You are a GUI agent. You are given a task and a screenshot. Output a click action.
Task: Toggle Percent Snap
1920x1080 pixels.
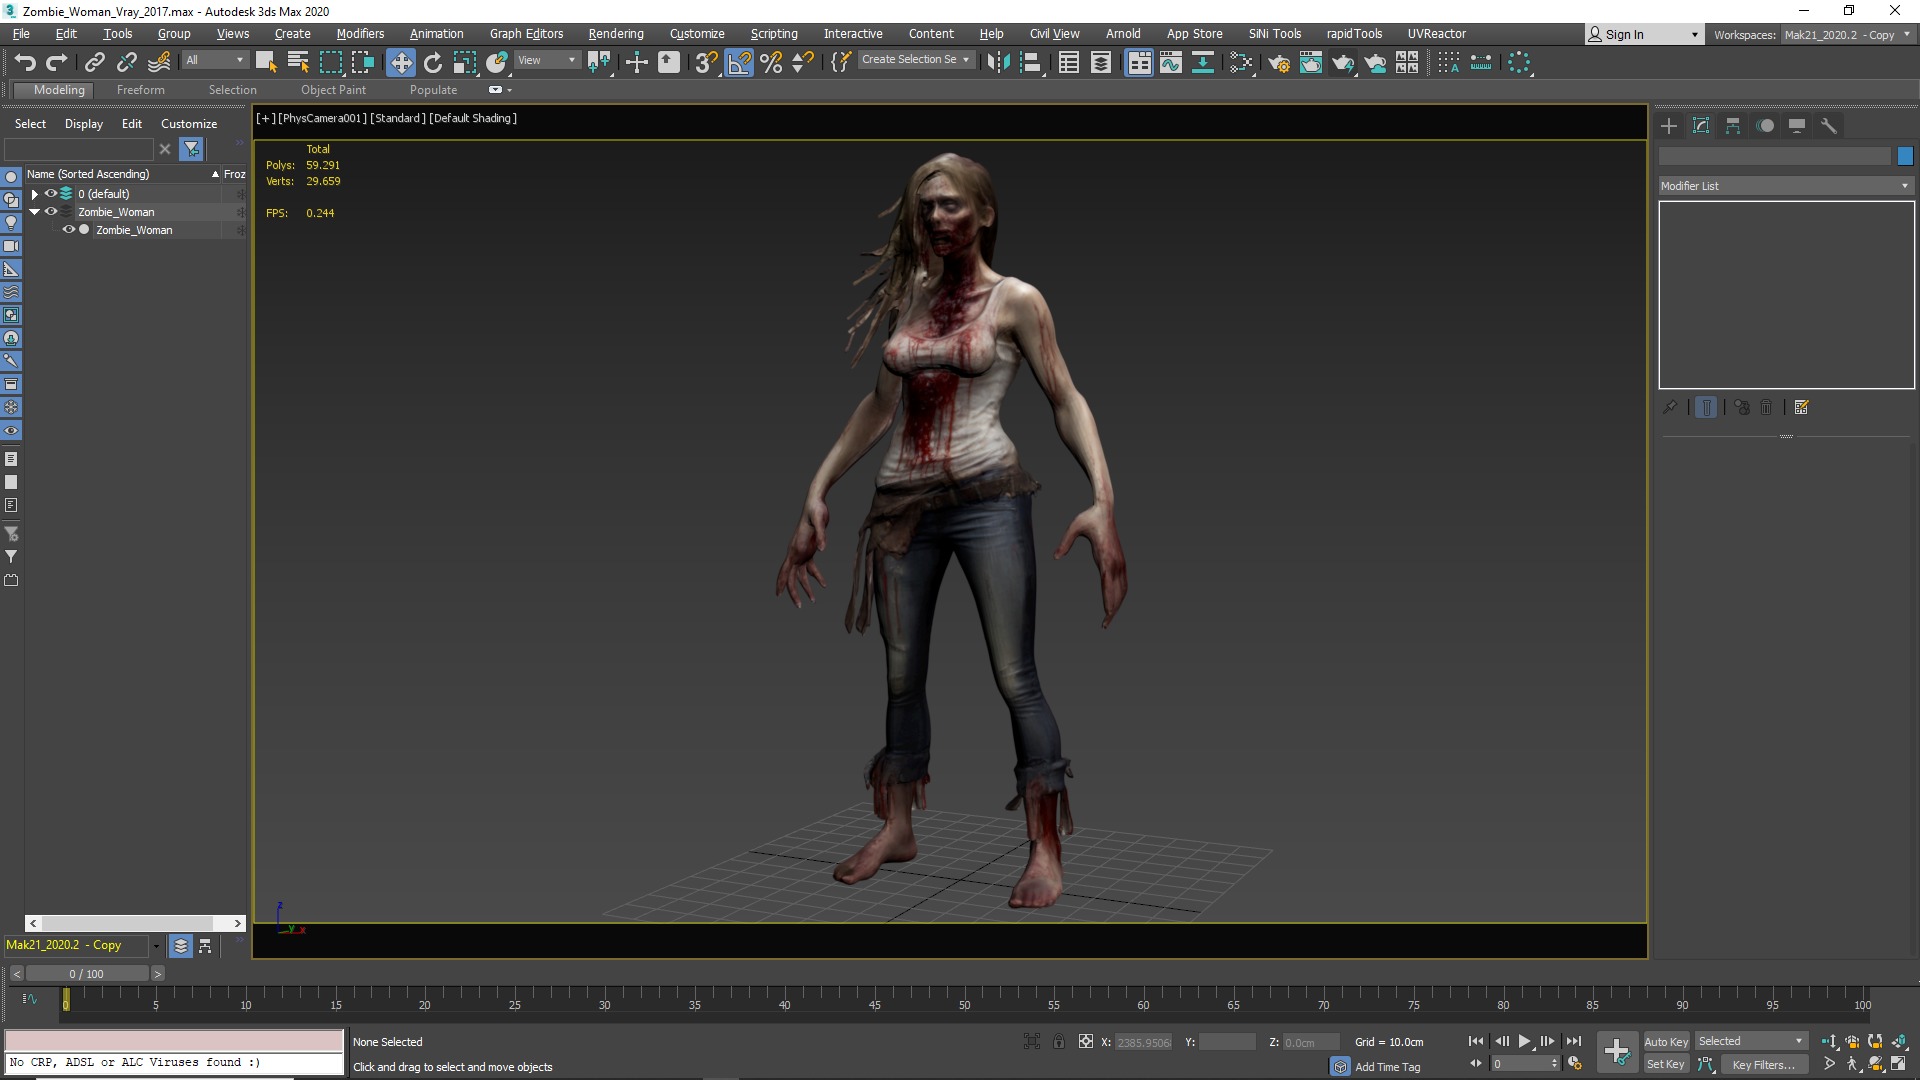[771, 63]
